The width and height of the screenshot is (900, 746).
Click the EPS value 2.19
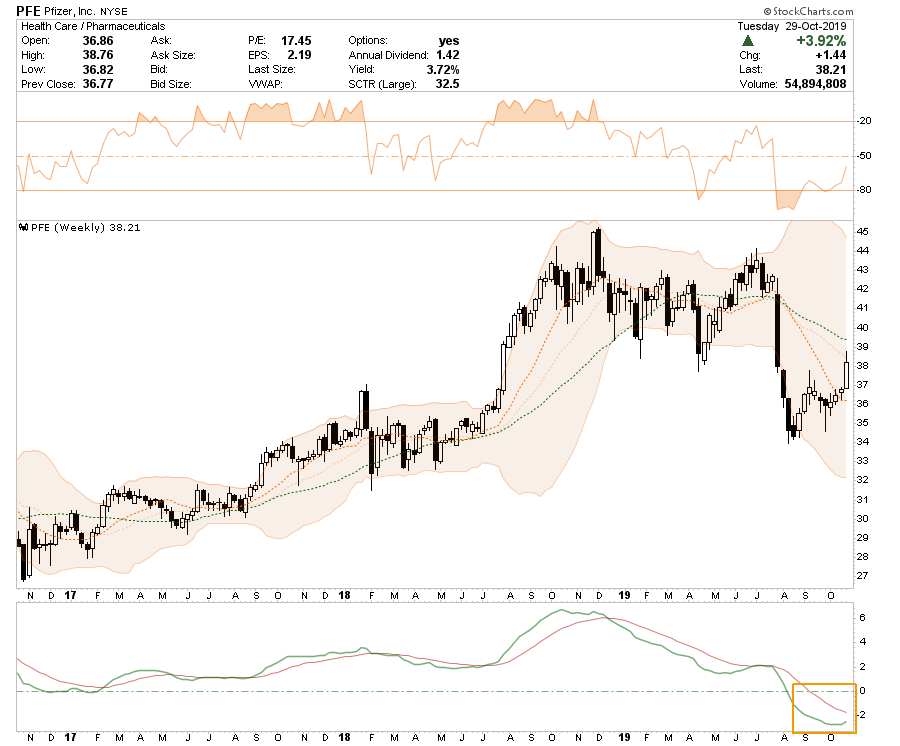click(x=300, y=55)
